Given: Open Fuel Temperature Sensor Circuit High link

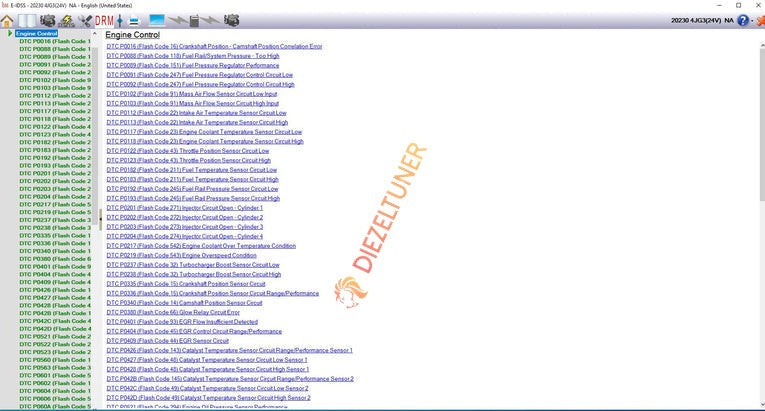Looking at the screenshot, I should click(x=192, y=180).
